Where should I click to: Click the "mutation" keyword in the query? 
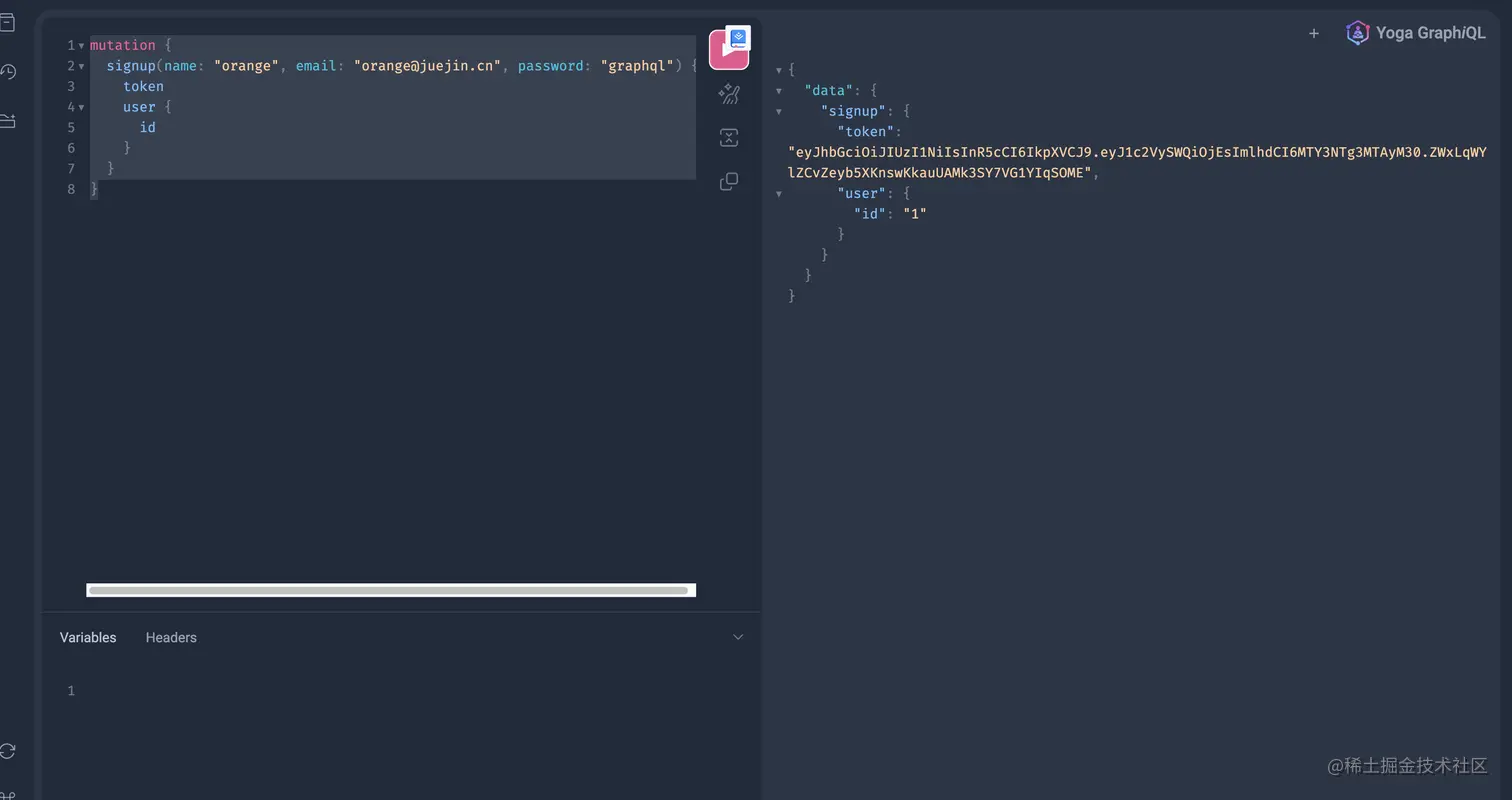[x=123, y=45]
